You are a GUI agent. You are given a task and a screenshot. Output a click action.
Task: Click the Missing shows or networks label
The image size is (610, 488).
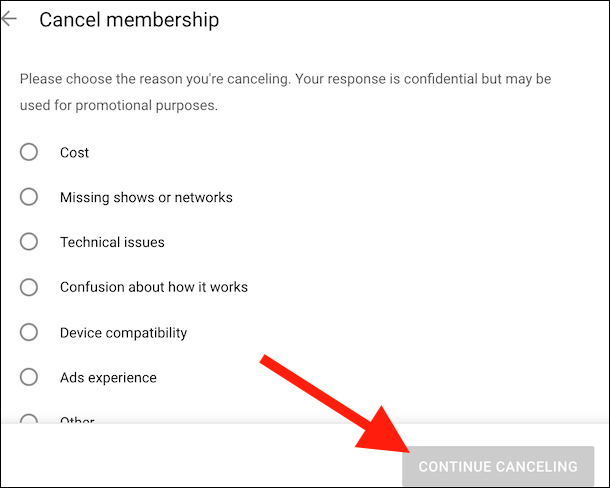[x=146, y=198]
